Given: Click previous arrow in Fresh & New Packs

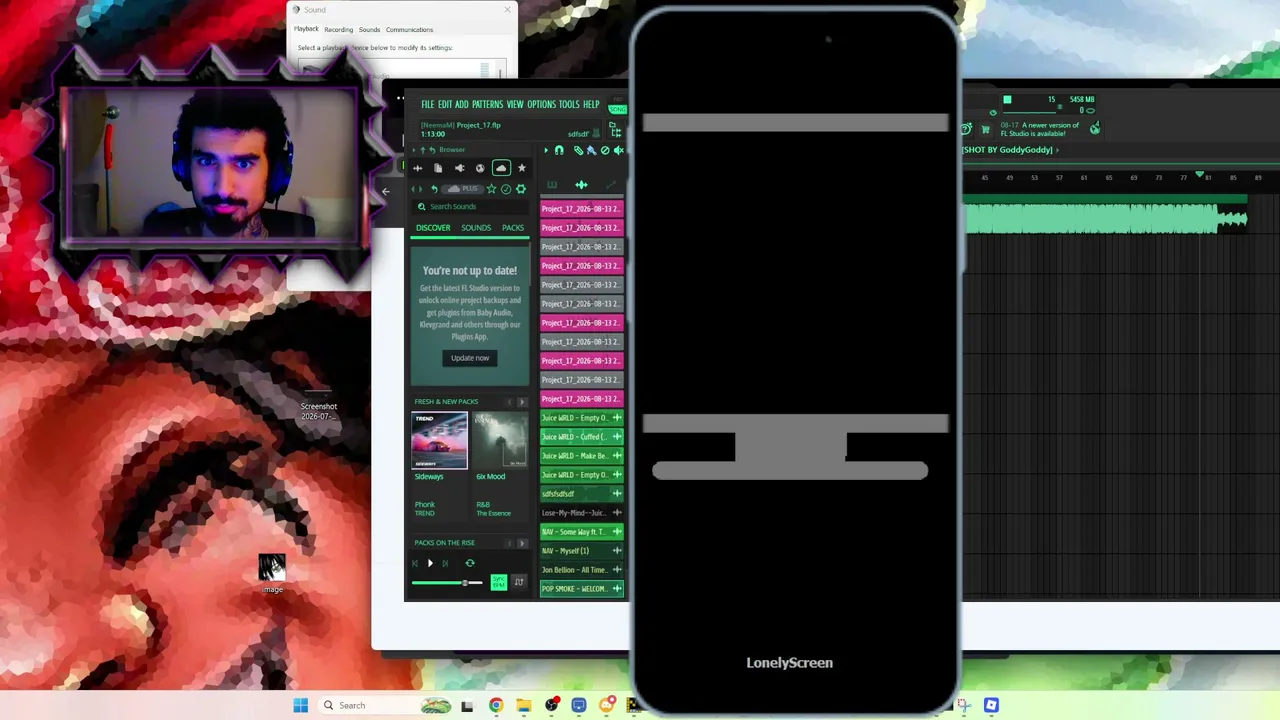Looking at the screenshot, I should click(509, 402).
